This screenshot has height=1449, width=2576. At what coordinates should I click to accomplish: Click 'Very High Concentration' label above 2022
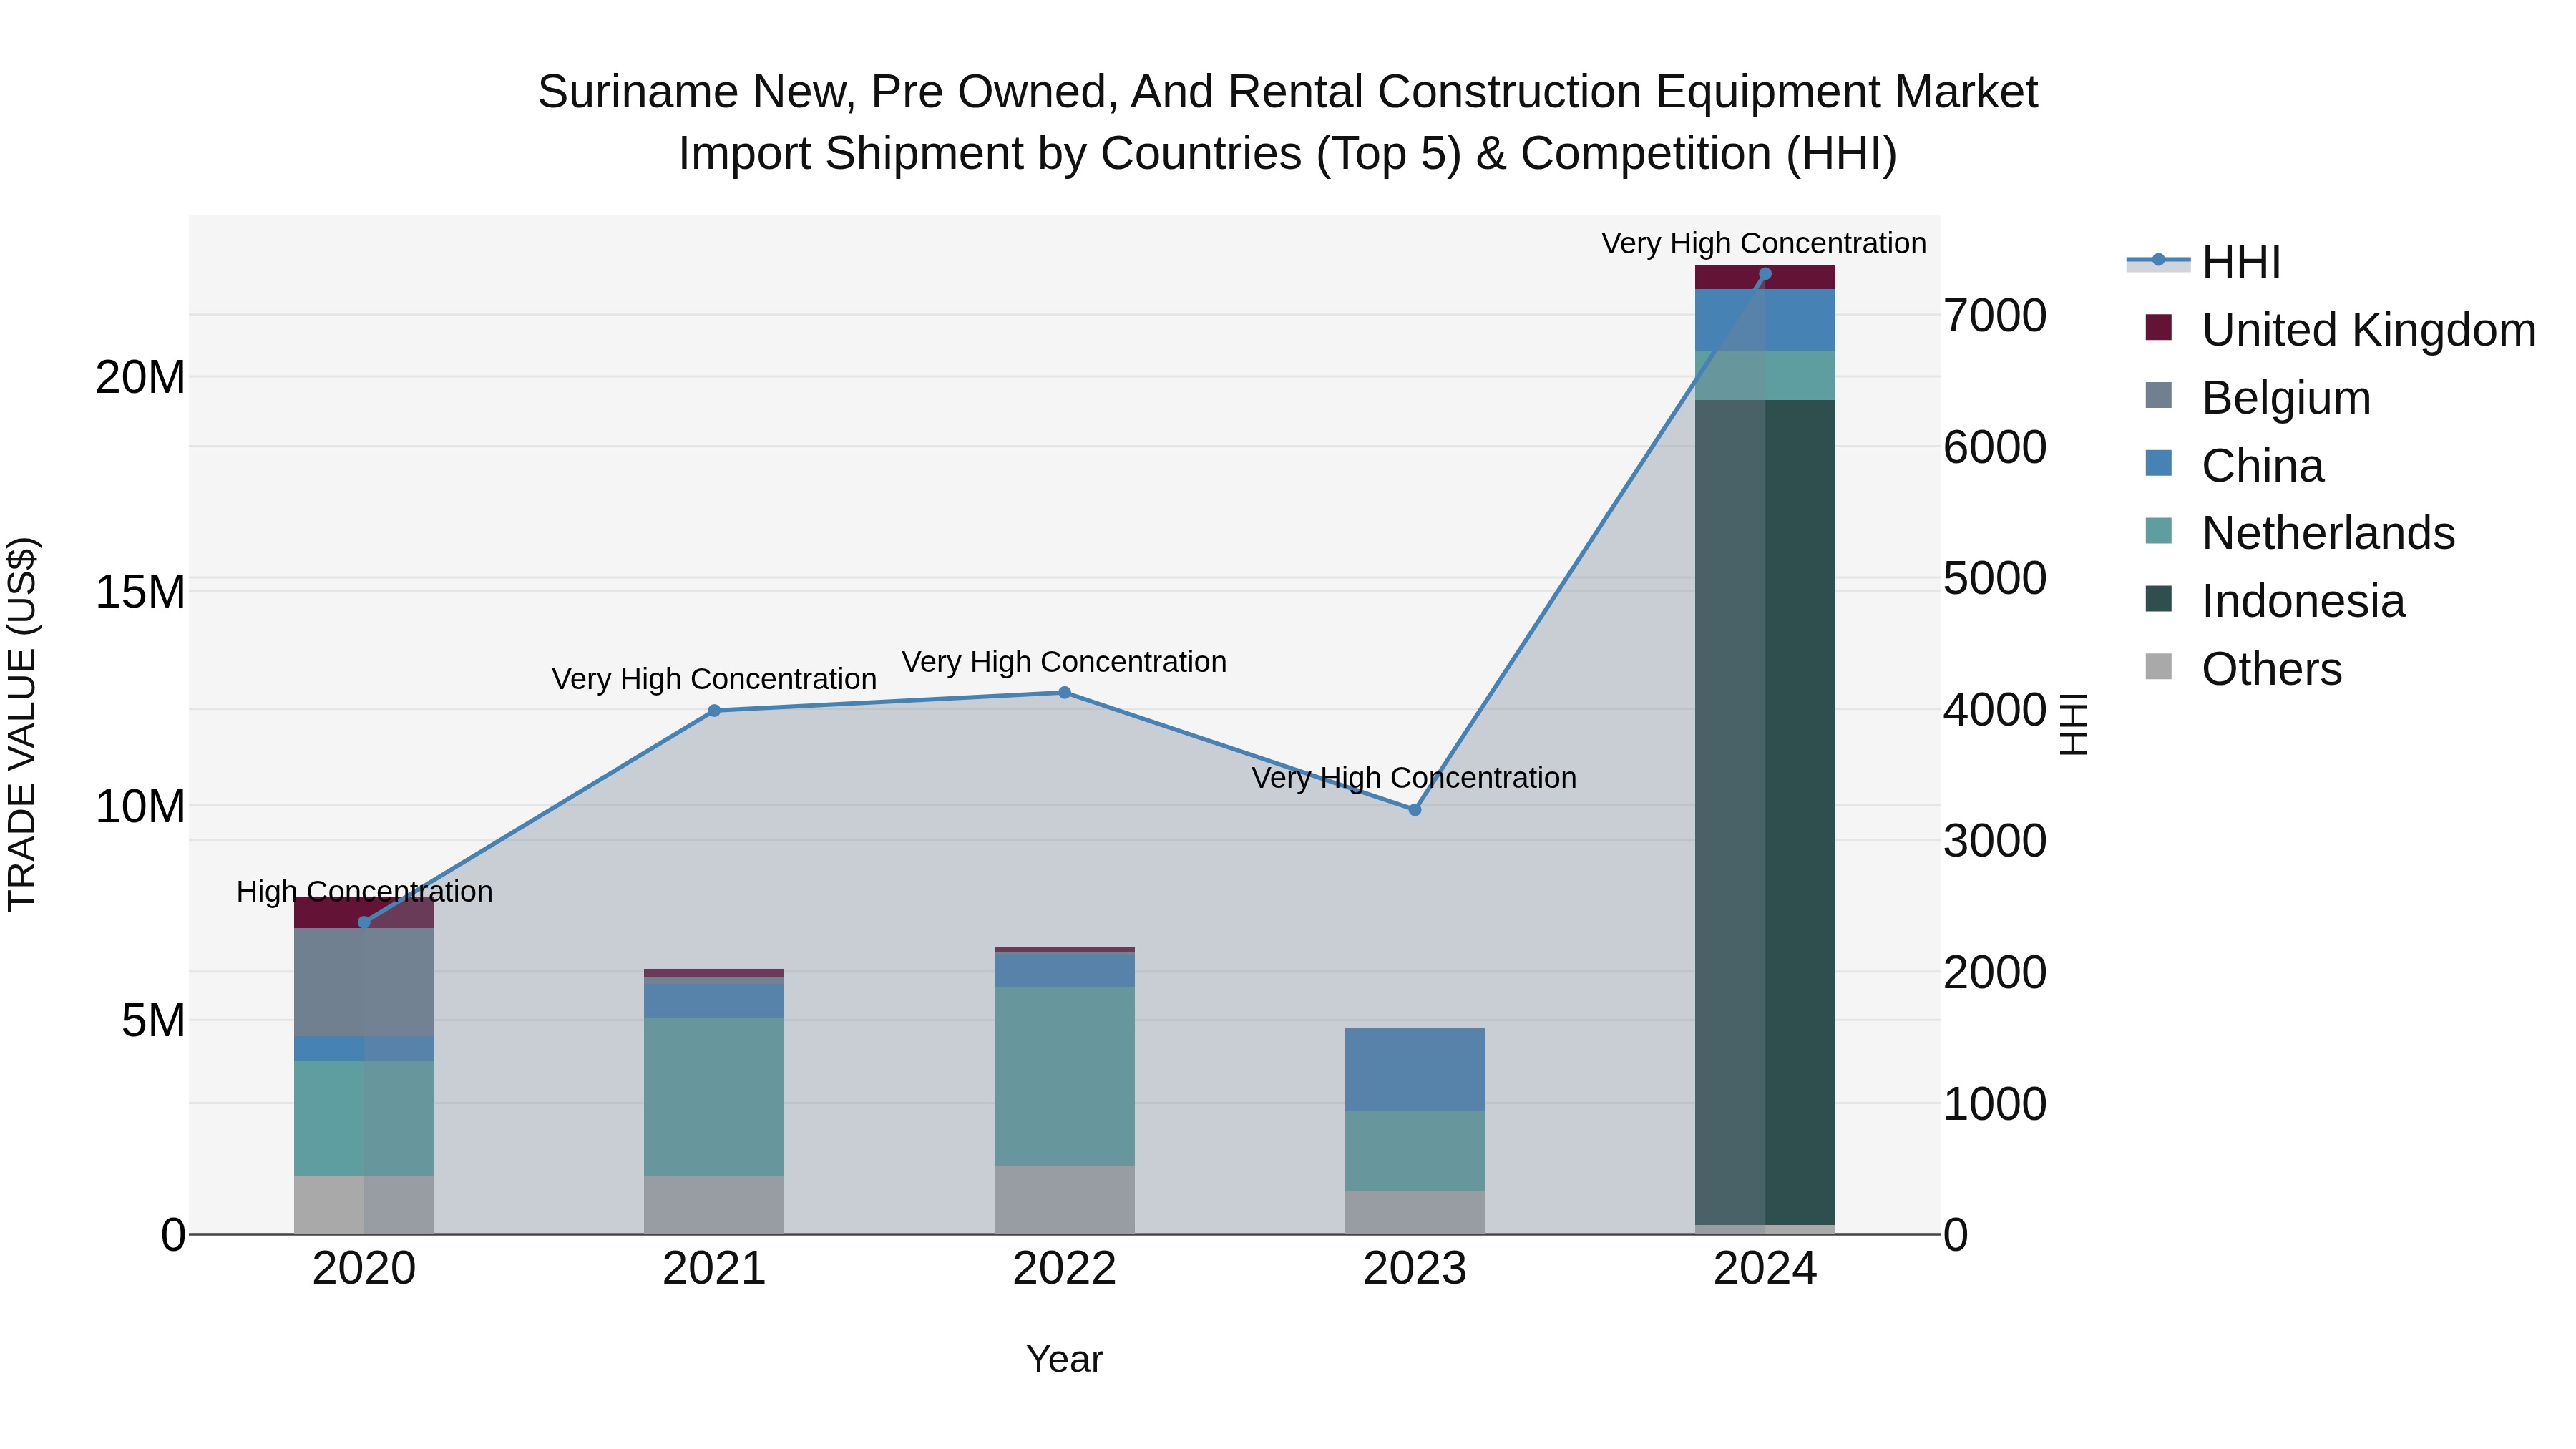(x=1064, y=662)
